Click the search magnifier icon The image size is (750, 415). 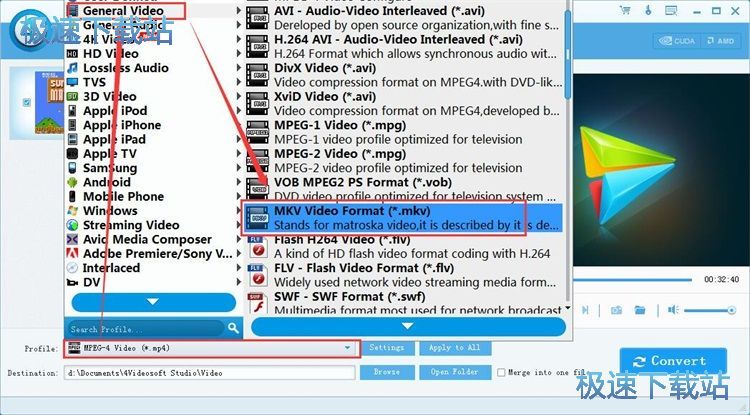(233, 328)
